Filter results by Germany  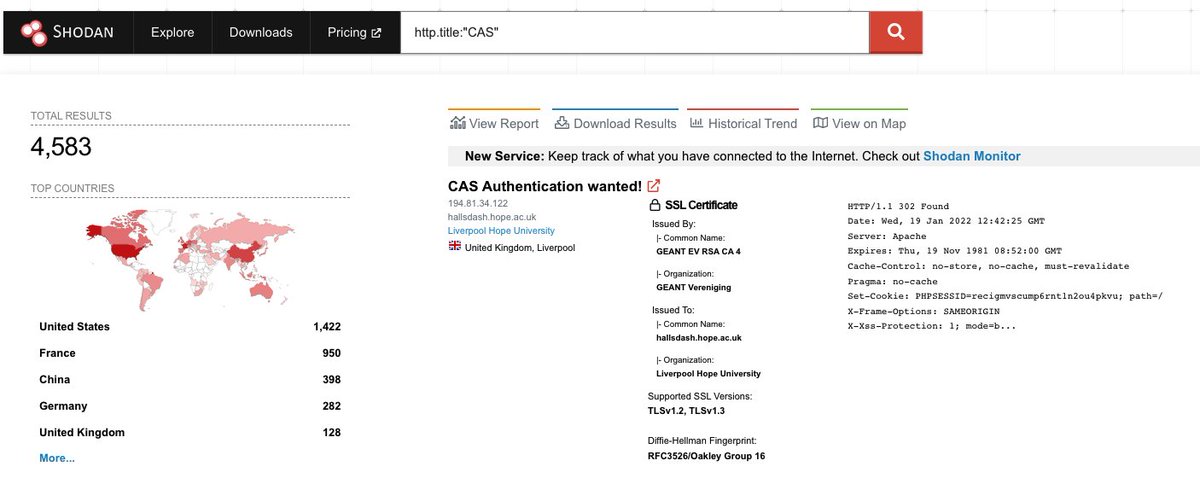pyautogui.click(x=63, y=406)
